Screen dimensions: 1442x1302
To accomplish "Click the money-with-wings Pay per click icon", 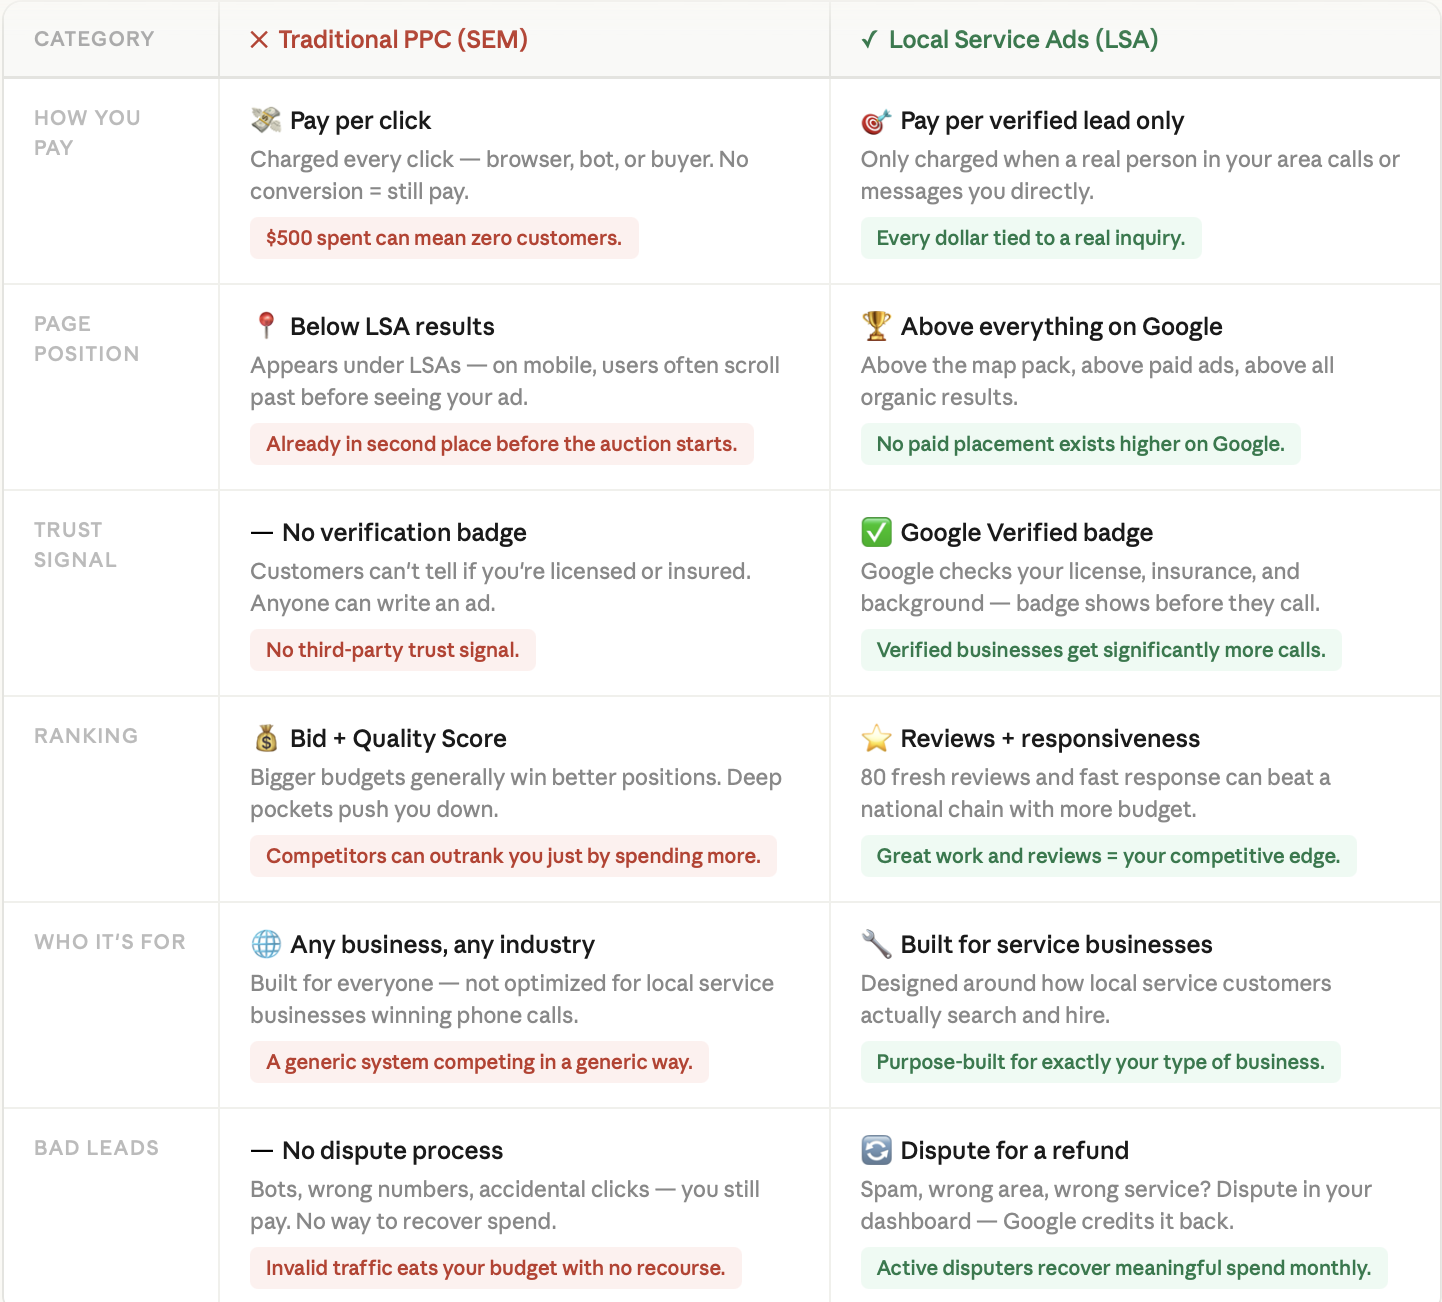I will point(263,119).
